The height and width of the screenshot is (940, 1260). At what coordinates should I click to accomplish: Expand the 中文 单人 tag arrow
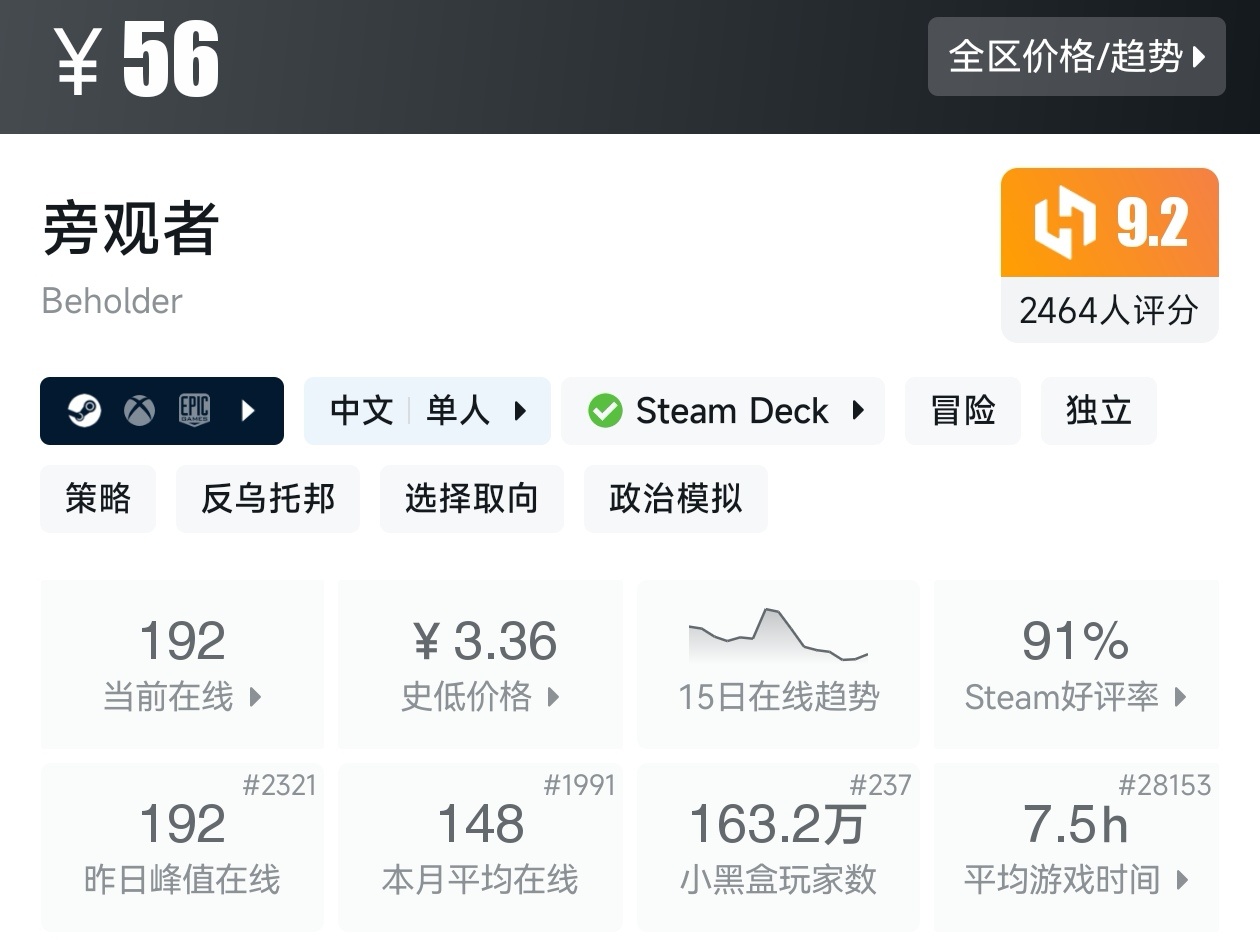click(x=520, y=411)
